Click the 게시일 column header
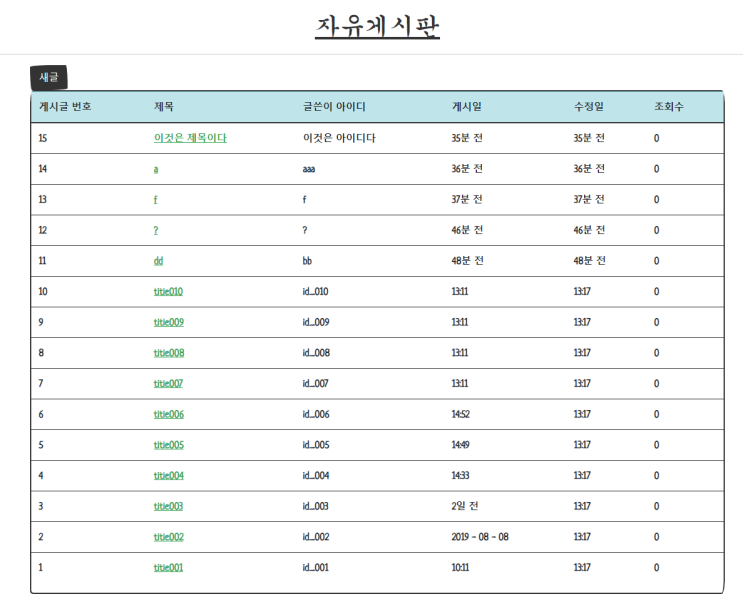Viewport: 743px width, 599px height. (x=466, y=107)
